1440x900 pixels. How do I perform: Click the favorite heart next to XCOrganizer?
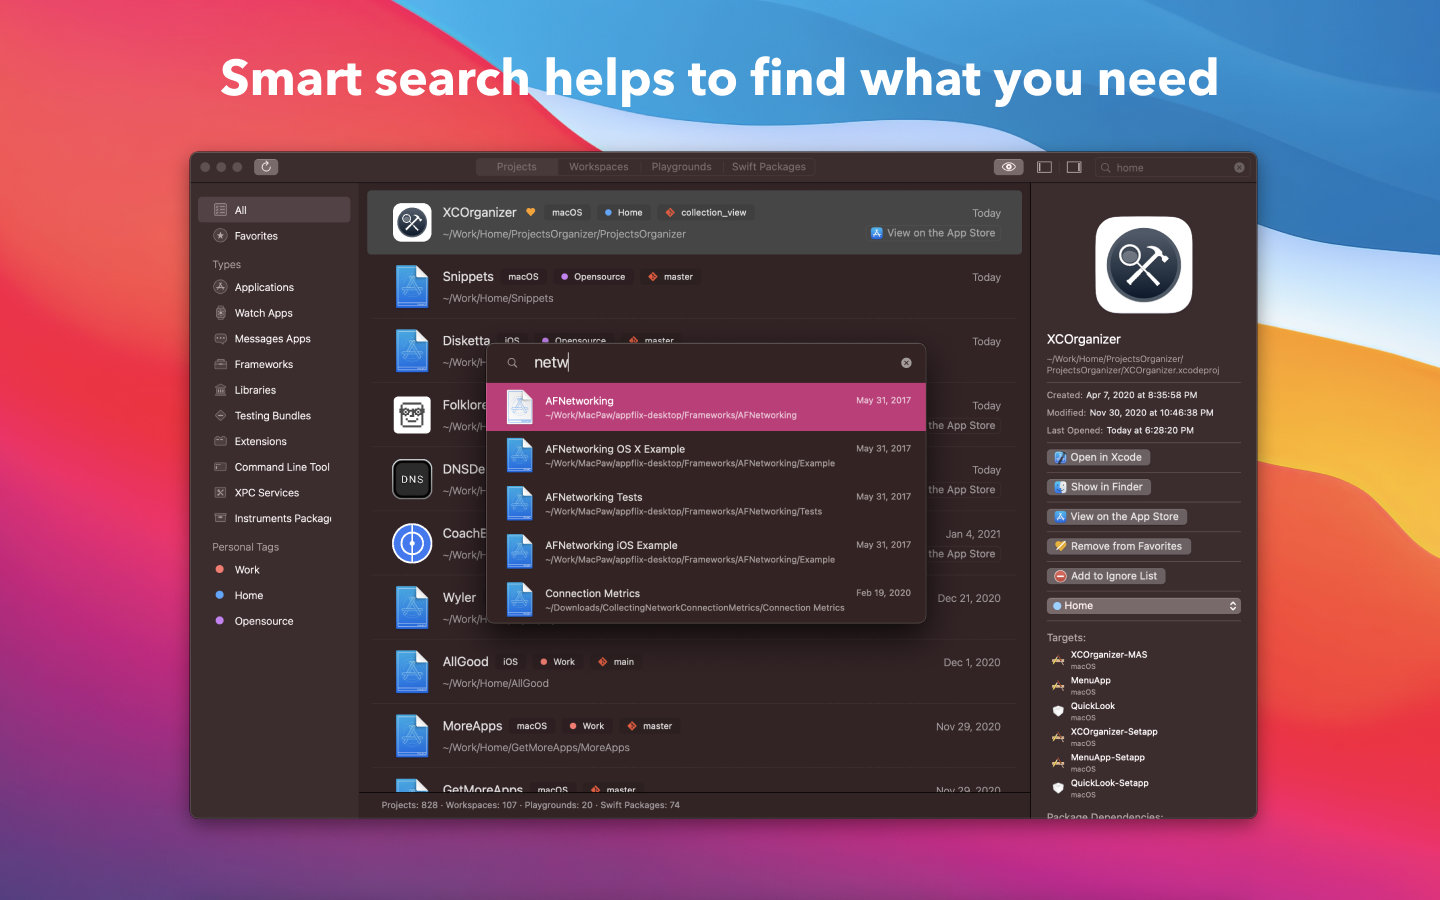click(531, 212)
